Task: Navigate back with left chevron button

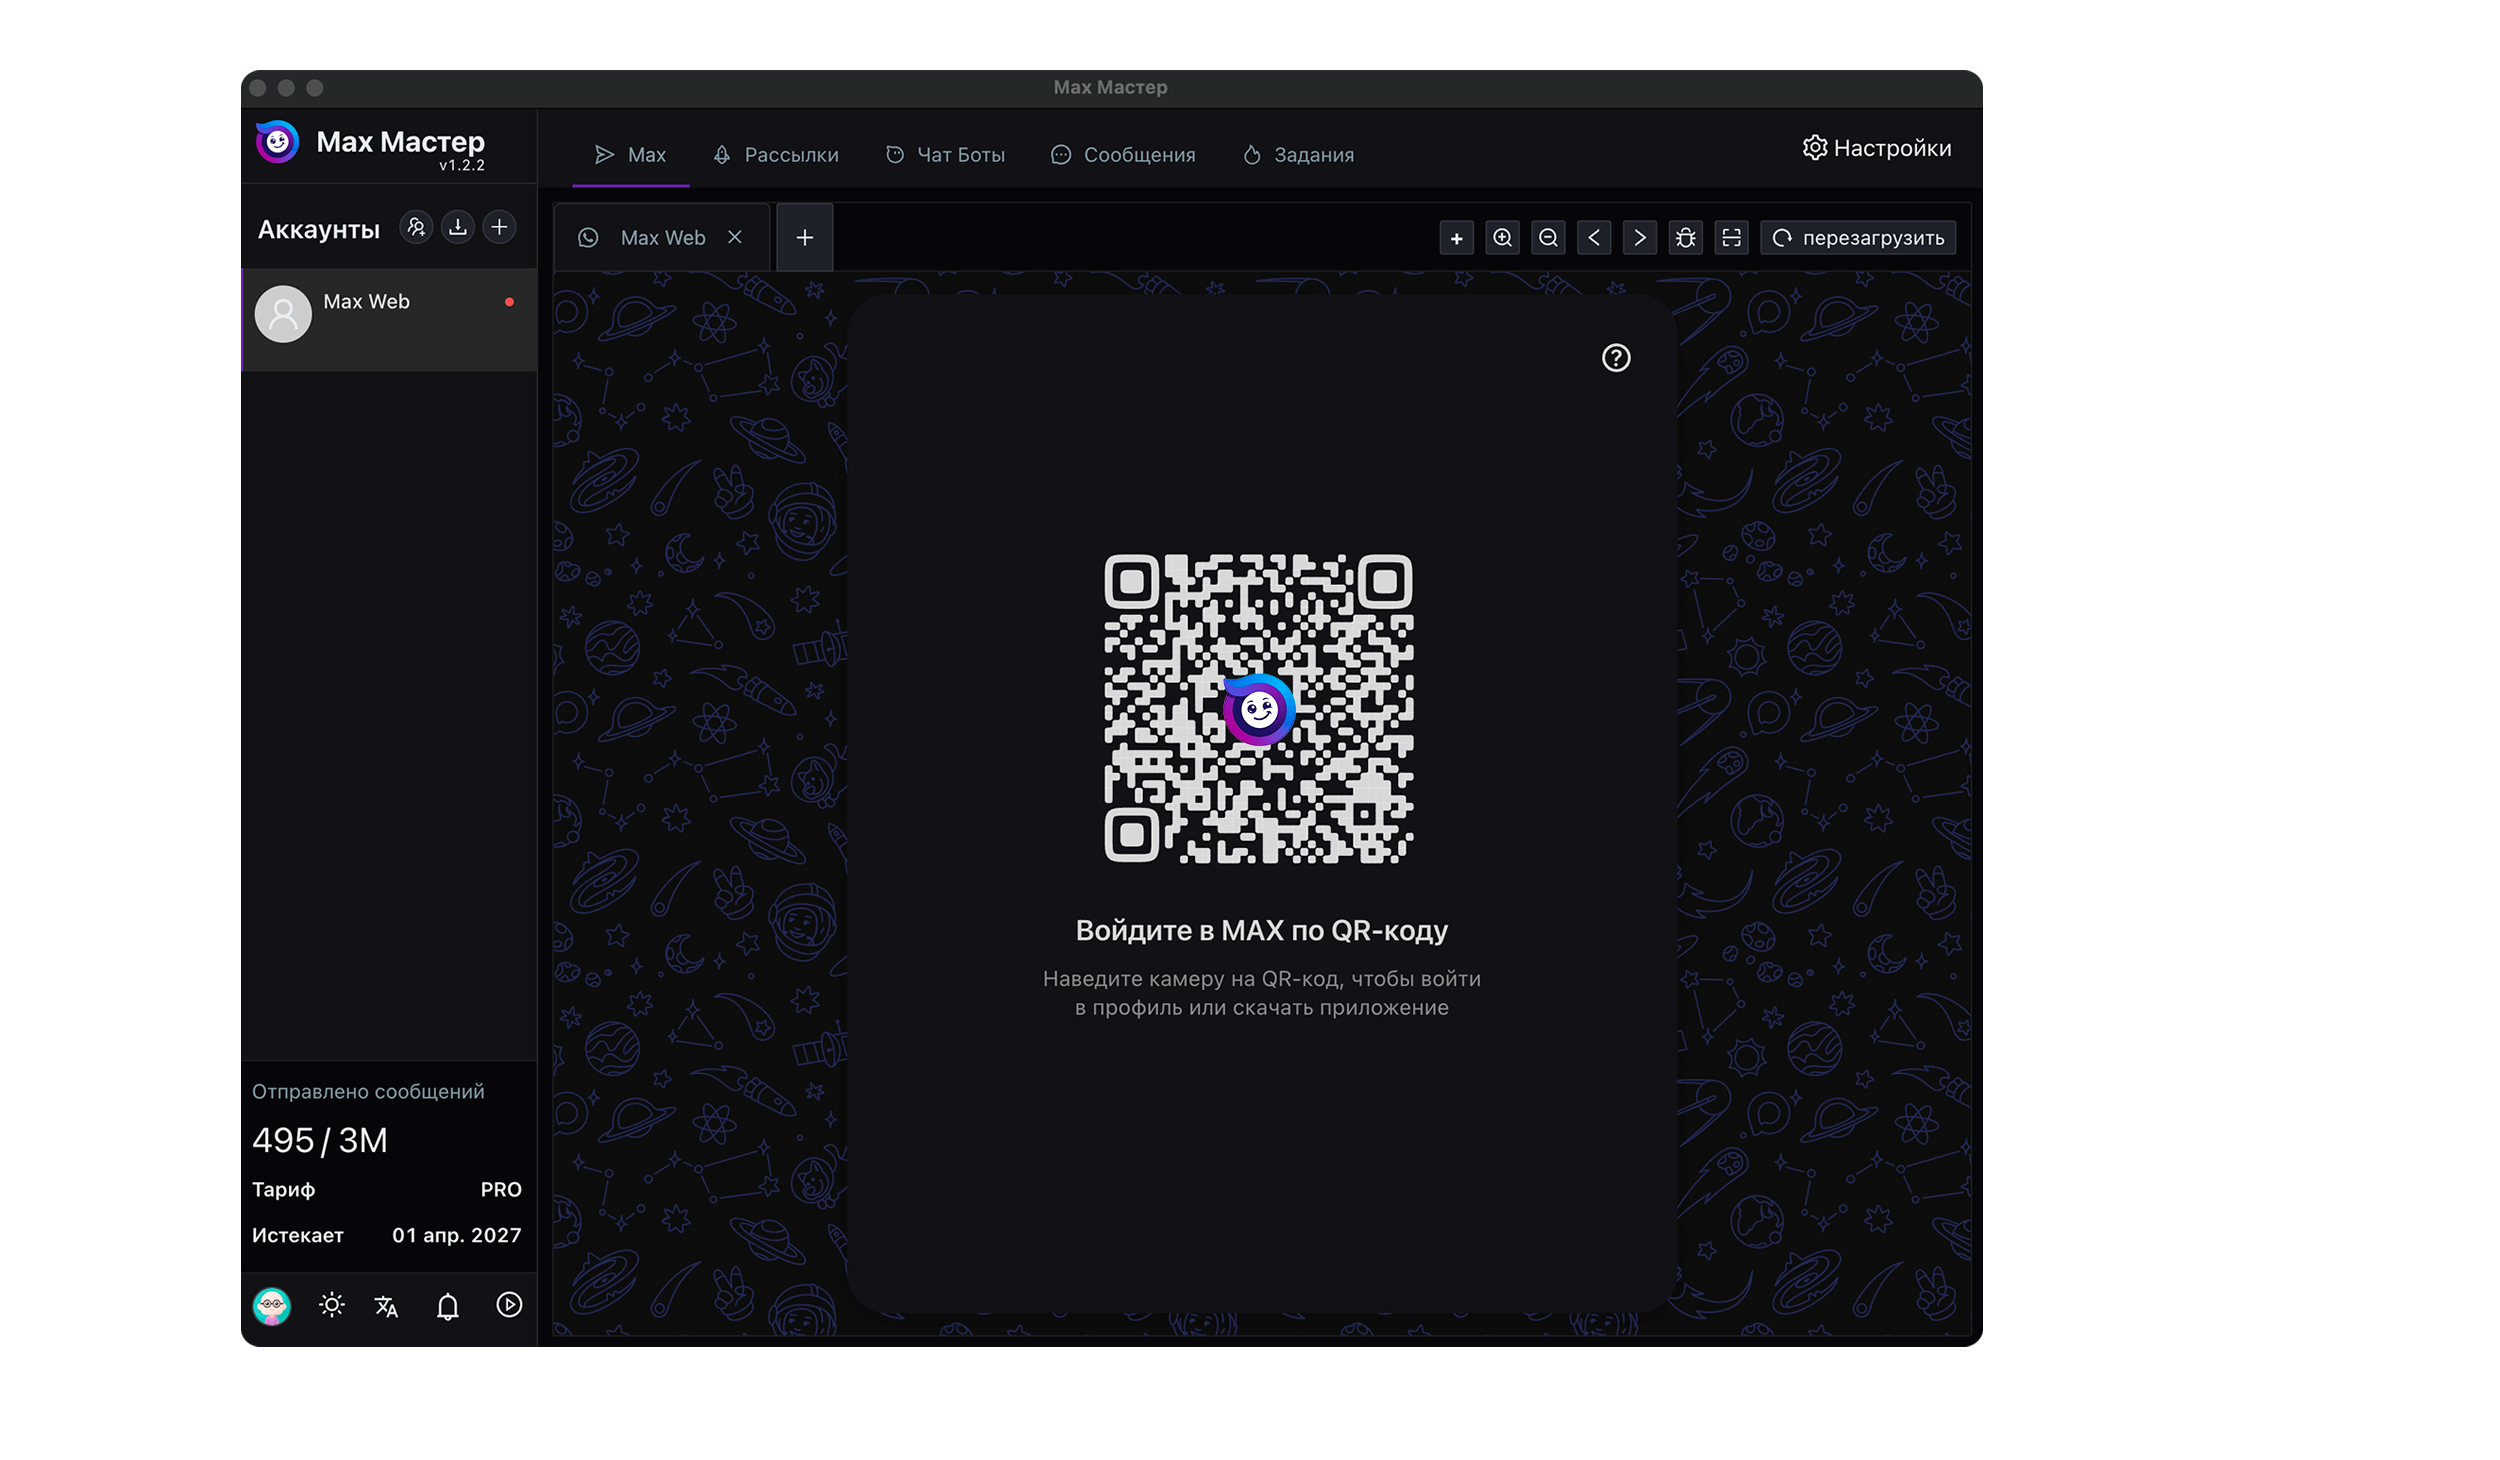Action: (1594, 238)
